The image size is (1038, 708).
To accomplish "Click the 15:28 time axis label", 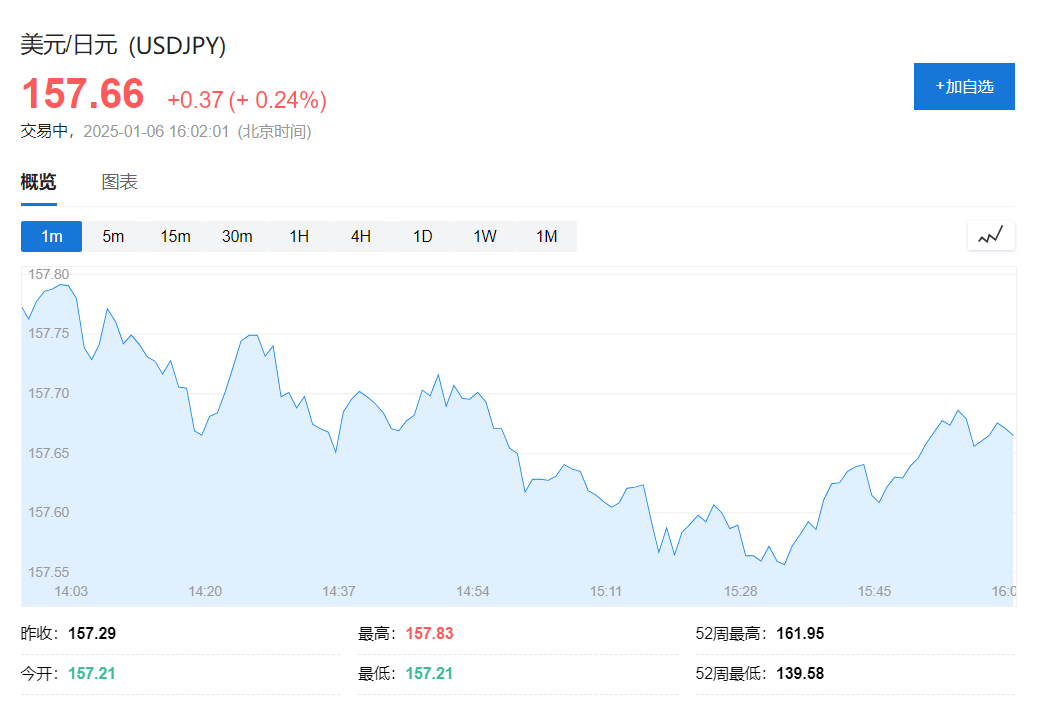I will [x=741, y=591].
